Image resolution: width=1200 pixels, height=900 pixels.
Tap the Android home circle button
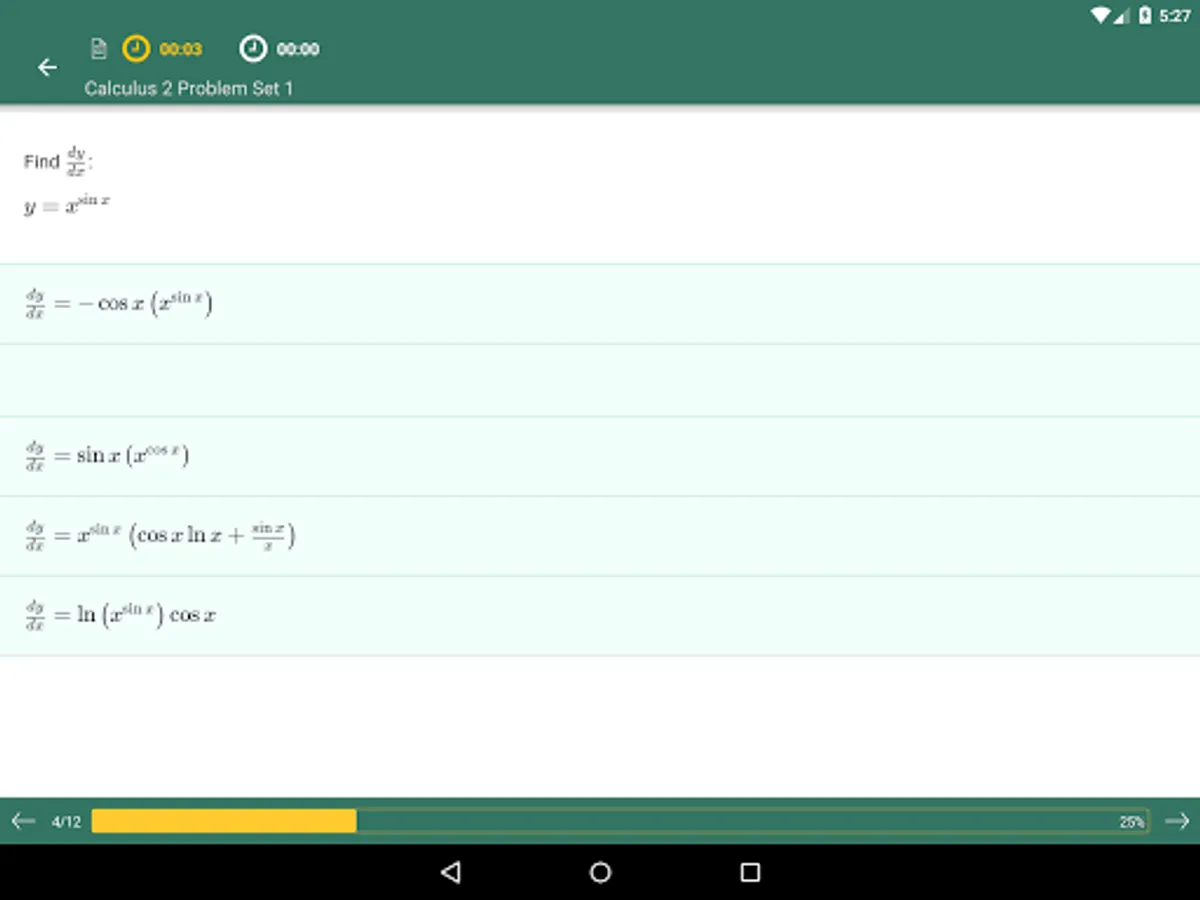coord(600,872)
